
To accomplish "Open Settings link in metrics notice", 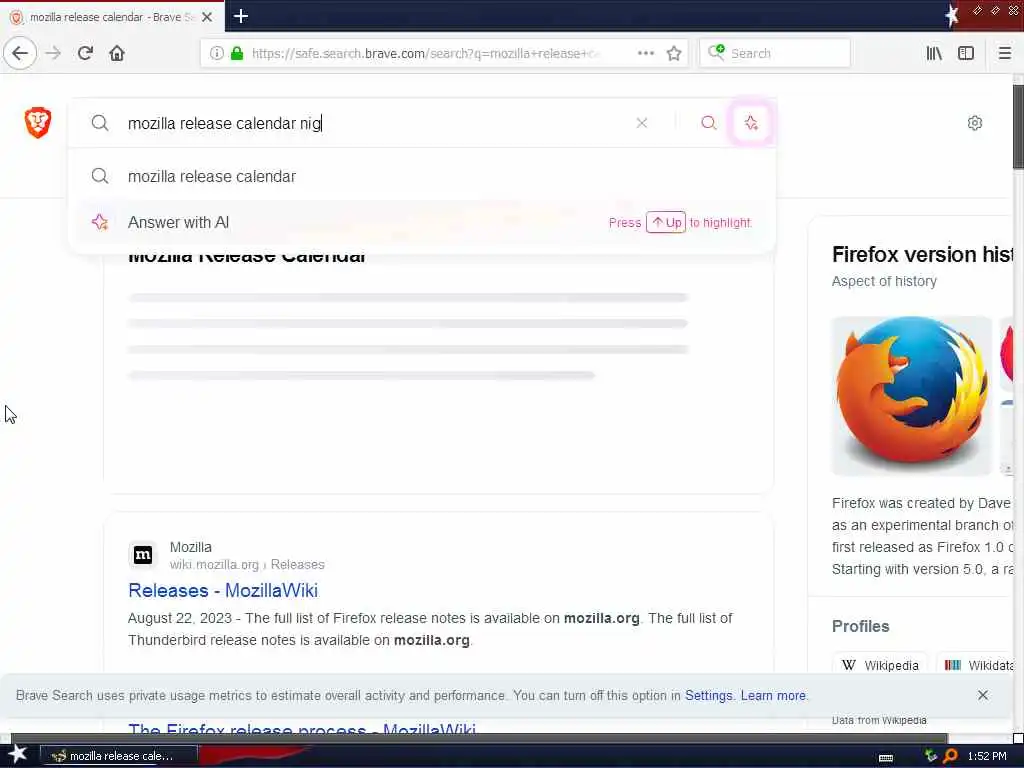I will [x=709, y=696].
